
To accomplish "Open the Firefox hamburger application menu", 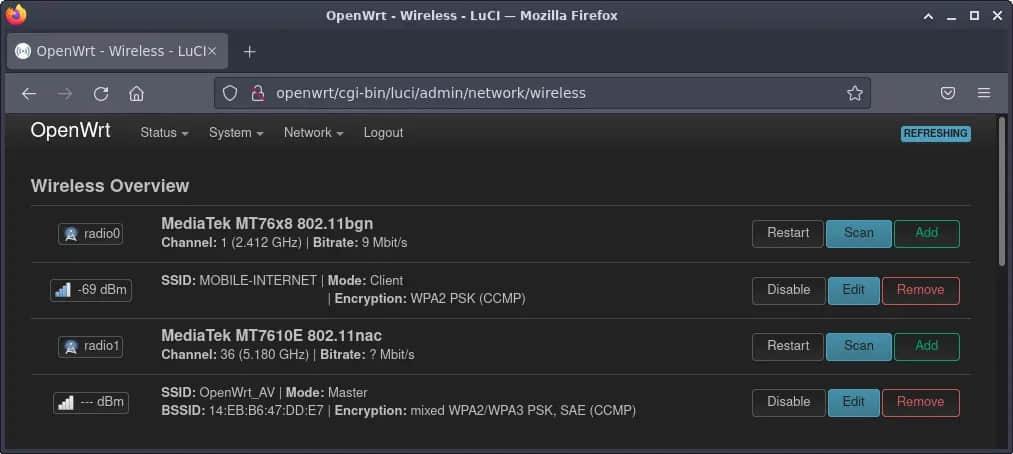I will [x=984, y=93].
